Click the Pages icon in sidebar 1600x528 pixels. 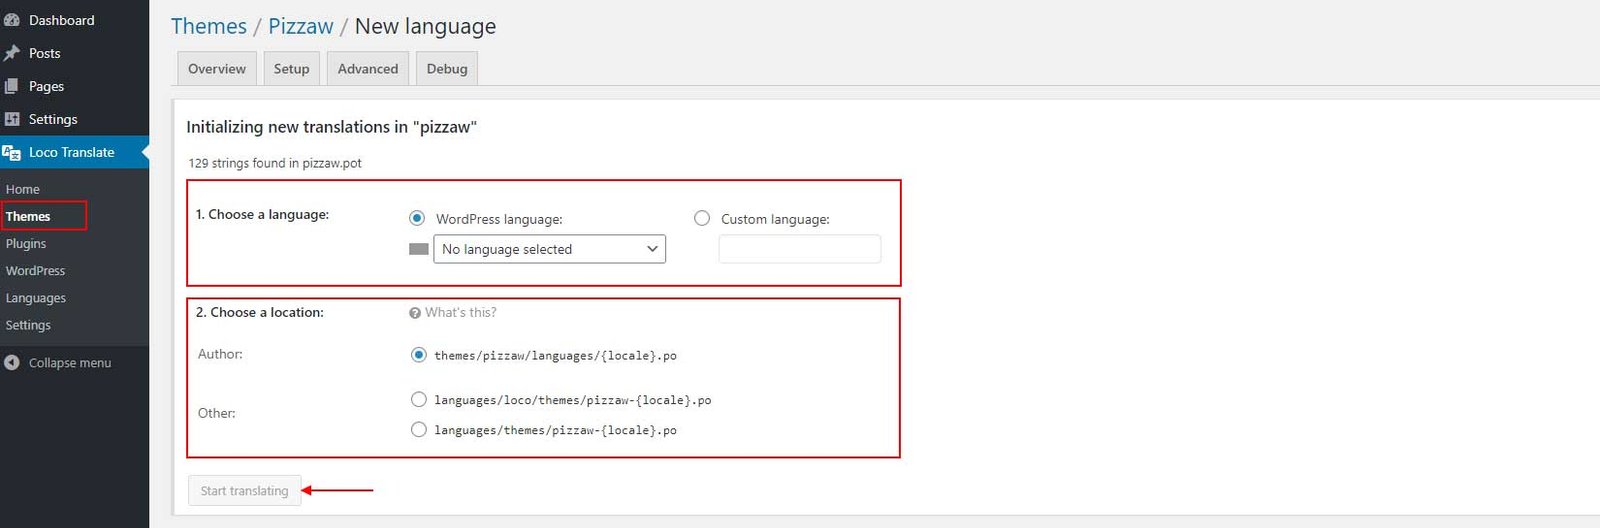(x=12, y=86)
